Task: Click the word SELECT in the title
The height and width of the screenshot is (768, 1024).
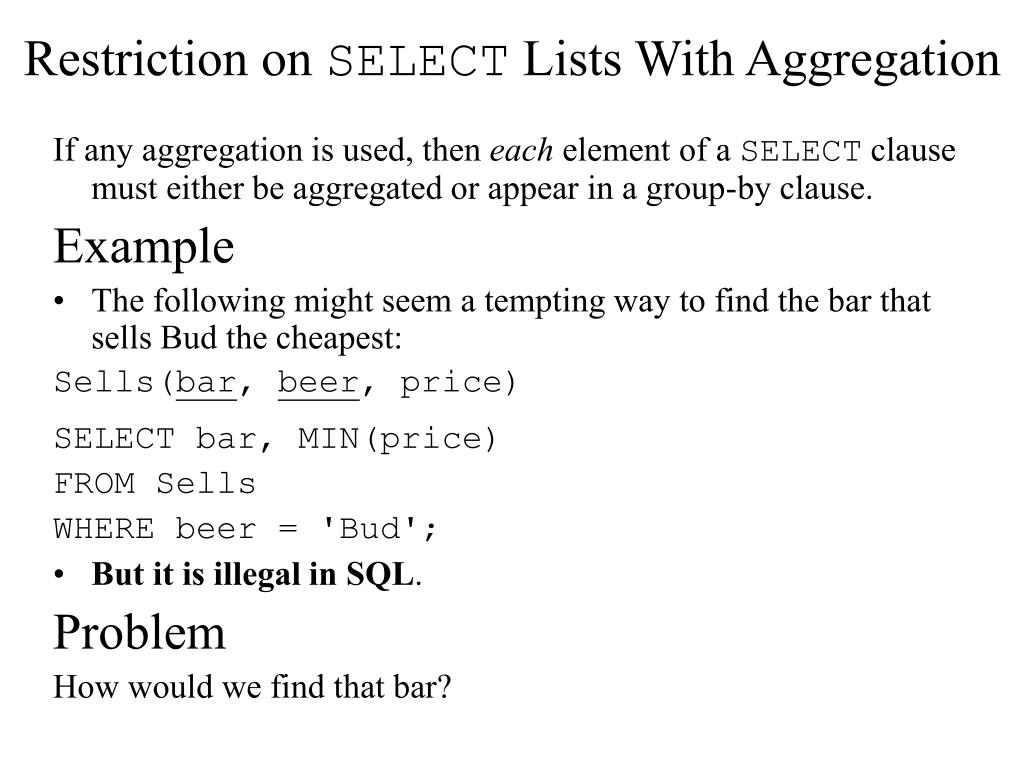Action: (419, 62)
